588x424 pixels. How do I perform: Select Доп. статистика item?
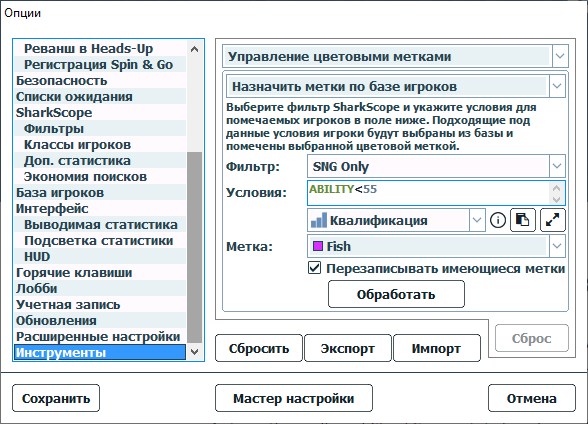point(100,161)
